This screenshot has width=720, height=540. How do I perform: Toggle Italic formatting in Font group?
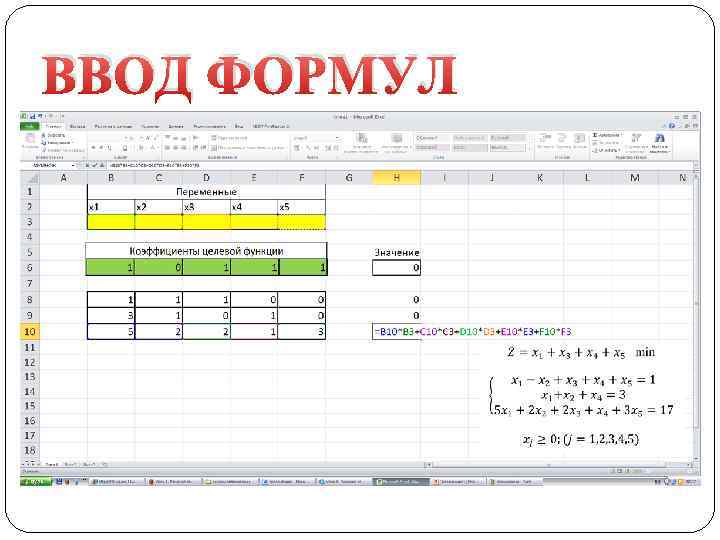pyautogui.click(x=101, y=148)
